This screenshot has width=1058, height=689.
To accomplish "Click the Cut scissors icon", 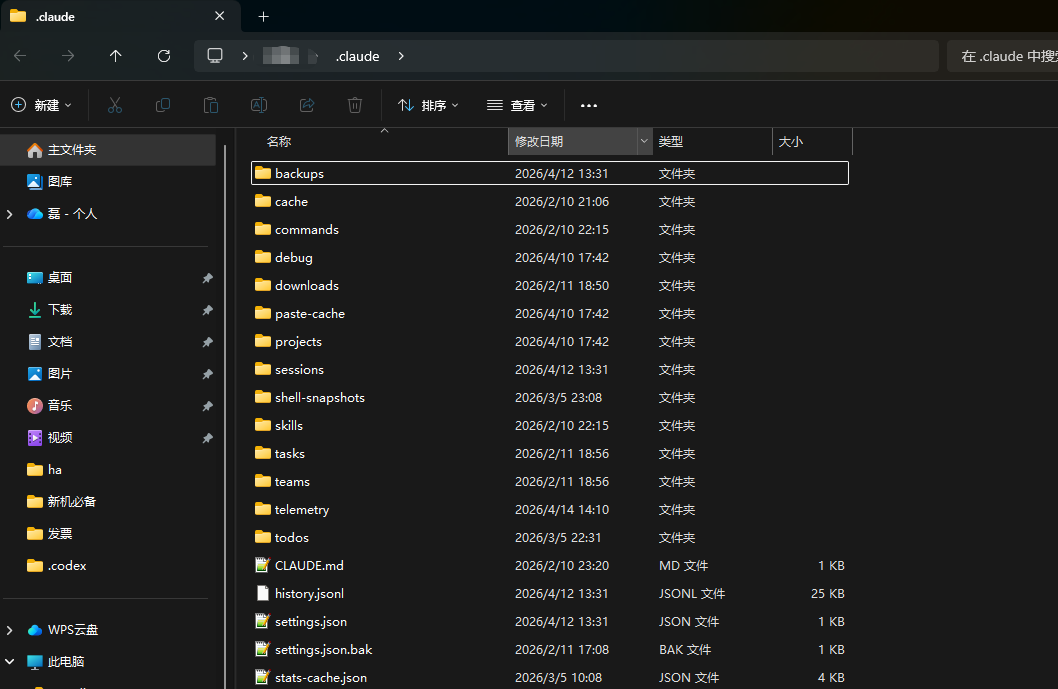I will point(115,105).
